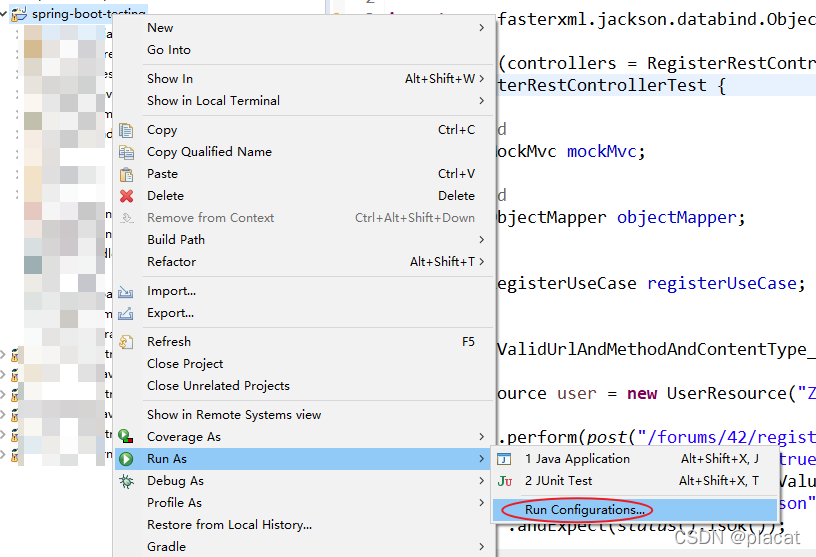Click mockMvc field in the editor
Image resolution: width=816 pixels, height=557 pixels.
coord(601,151)
